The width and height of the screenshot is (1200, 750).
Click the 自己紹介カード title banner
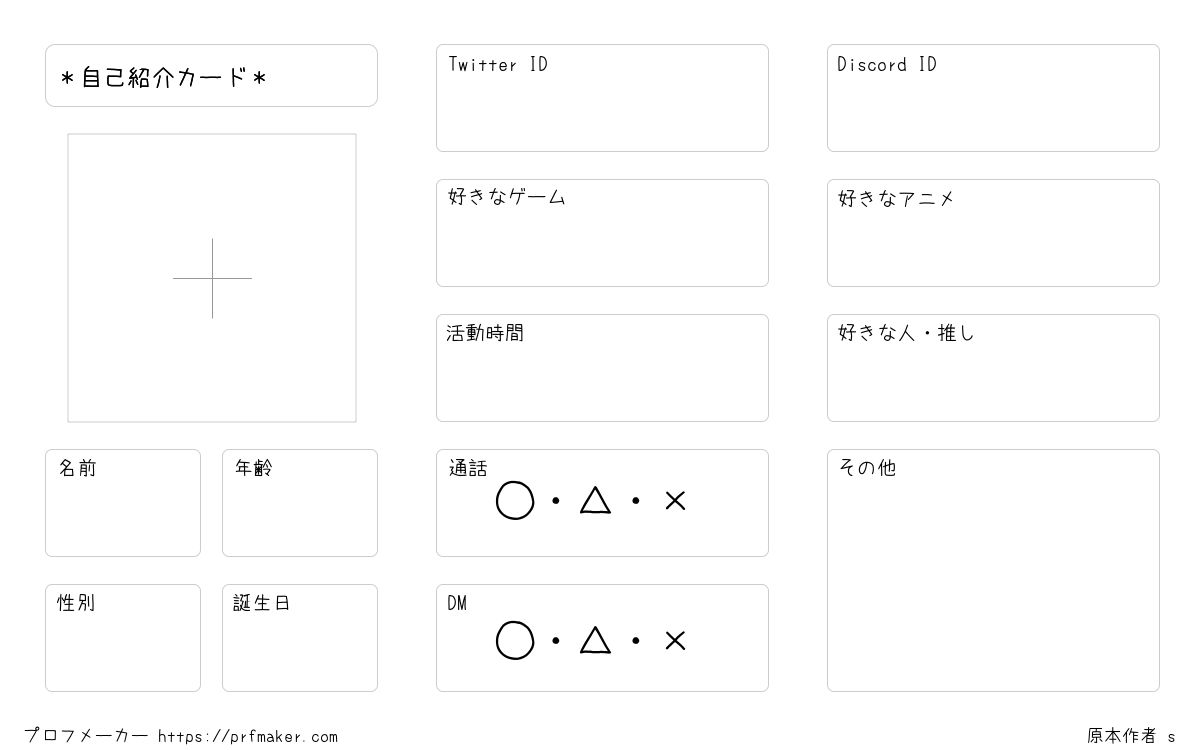tap(211, 75)
